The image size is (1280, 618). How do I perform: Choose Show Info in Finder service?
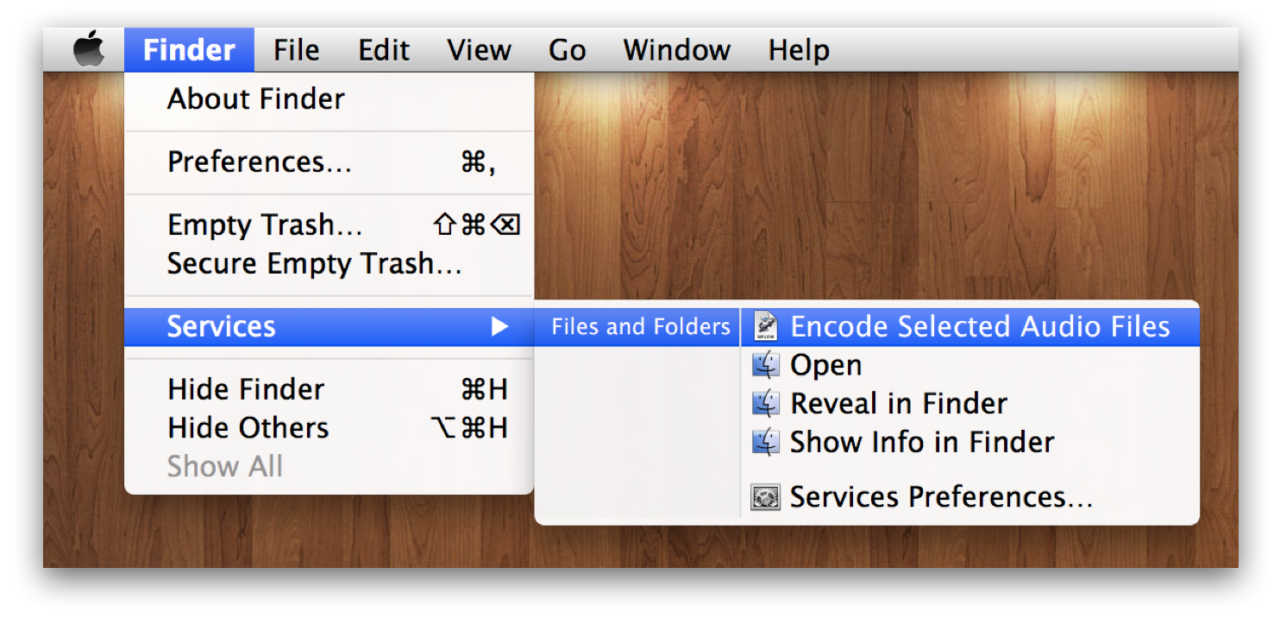coord(969,442)
